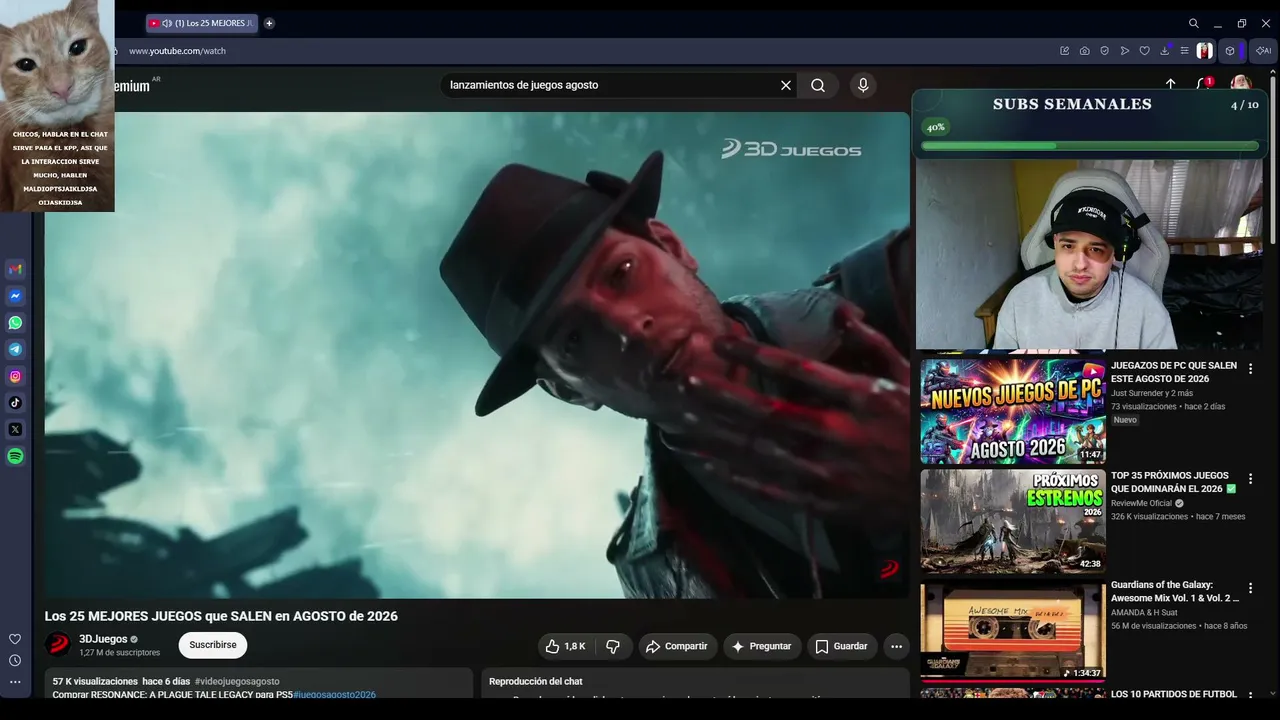
Task: Open the browser AI assistant button
Action: click(1264, 51)
